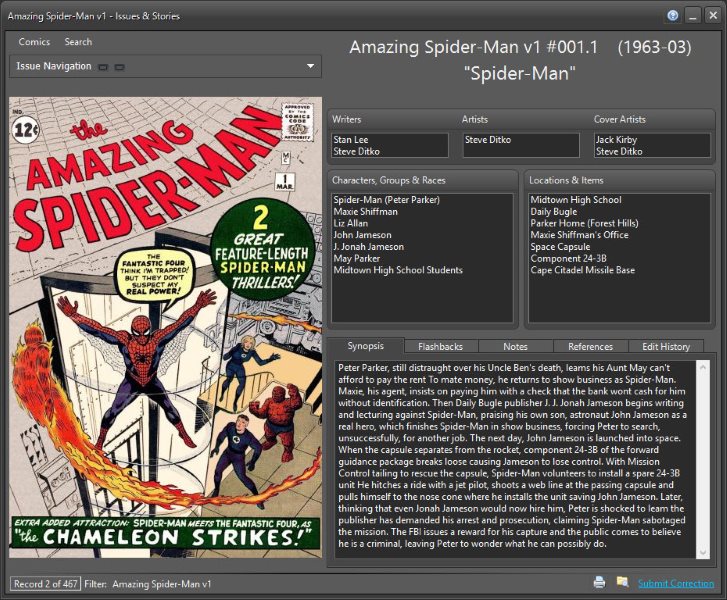Viewport: 727px width, 600px height.
Task: Select Midtown High School location
Action: click(x=576, y=200)
